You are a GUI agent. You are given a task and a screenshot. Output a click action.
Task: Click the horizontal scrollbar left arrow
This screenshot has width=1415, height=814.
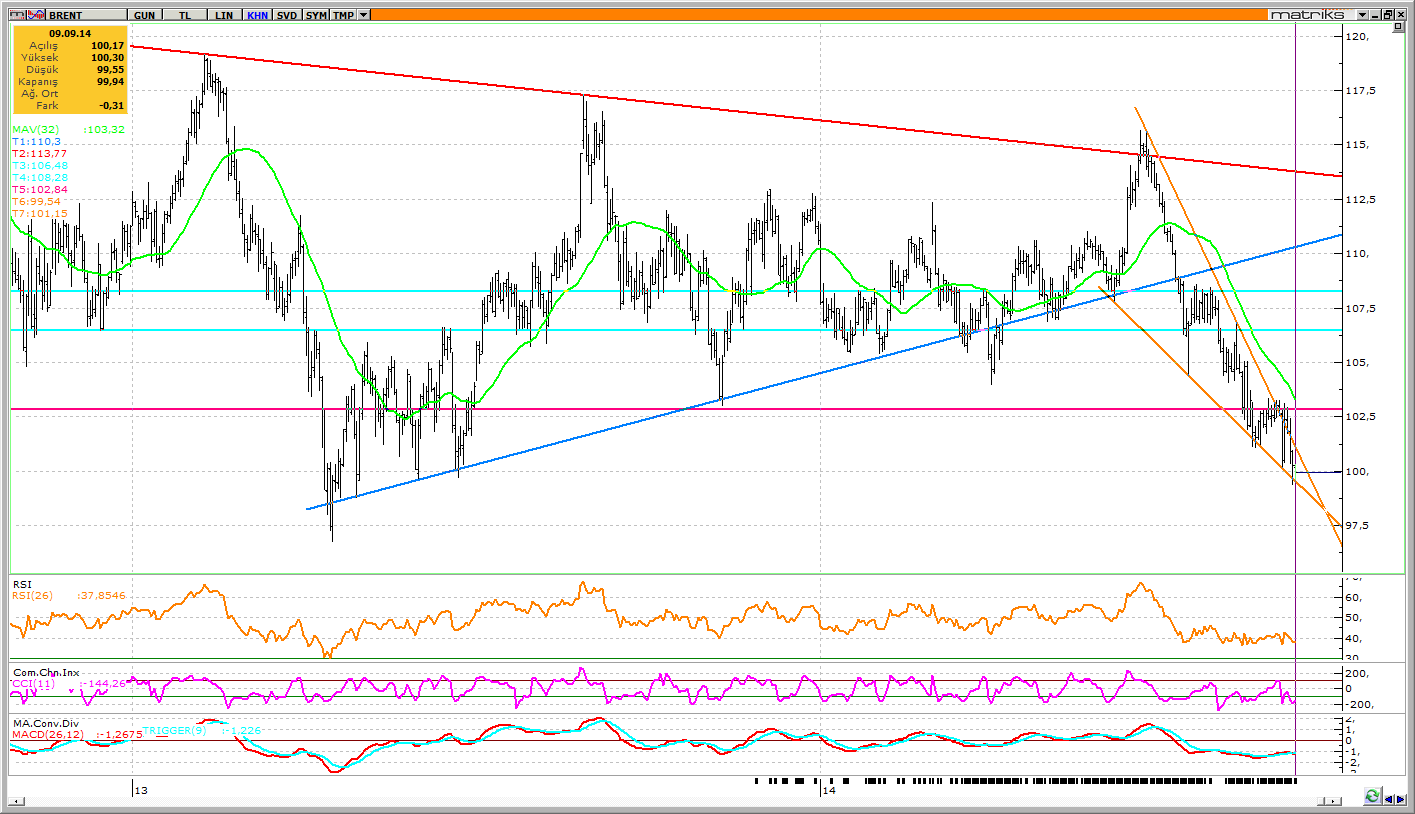17,801
